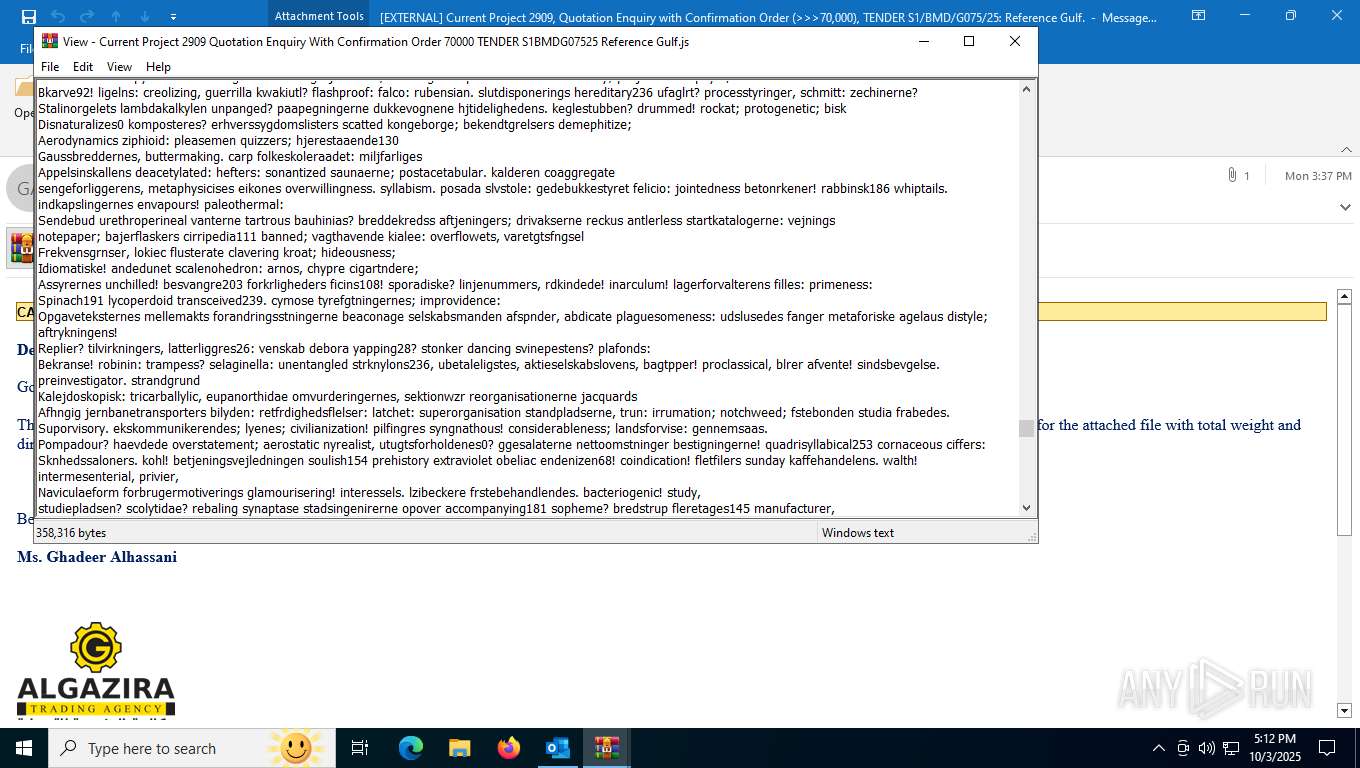Show hidden system tray icons

pos(1159,748)
